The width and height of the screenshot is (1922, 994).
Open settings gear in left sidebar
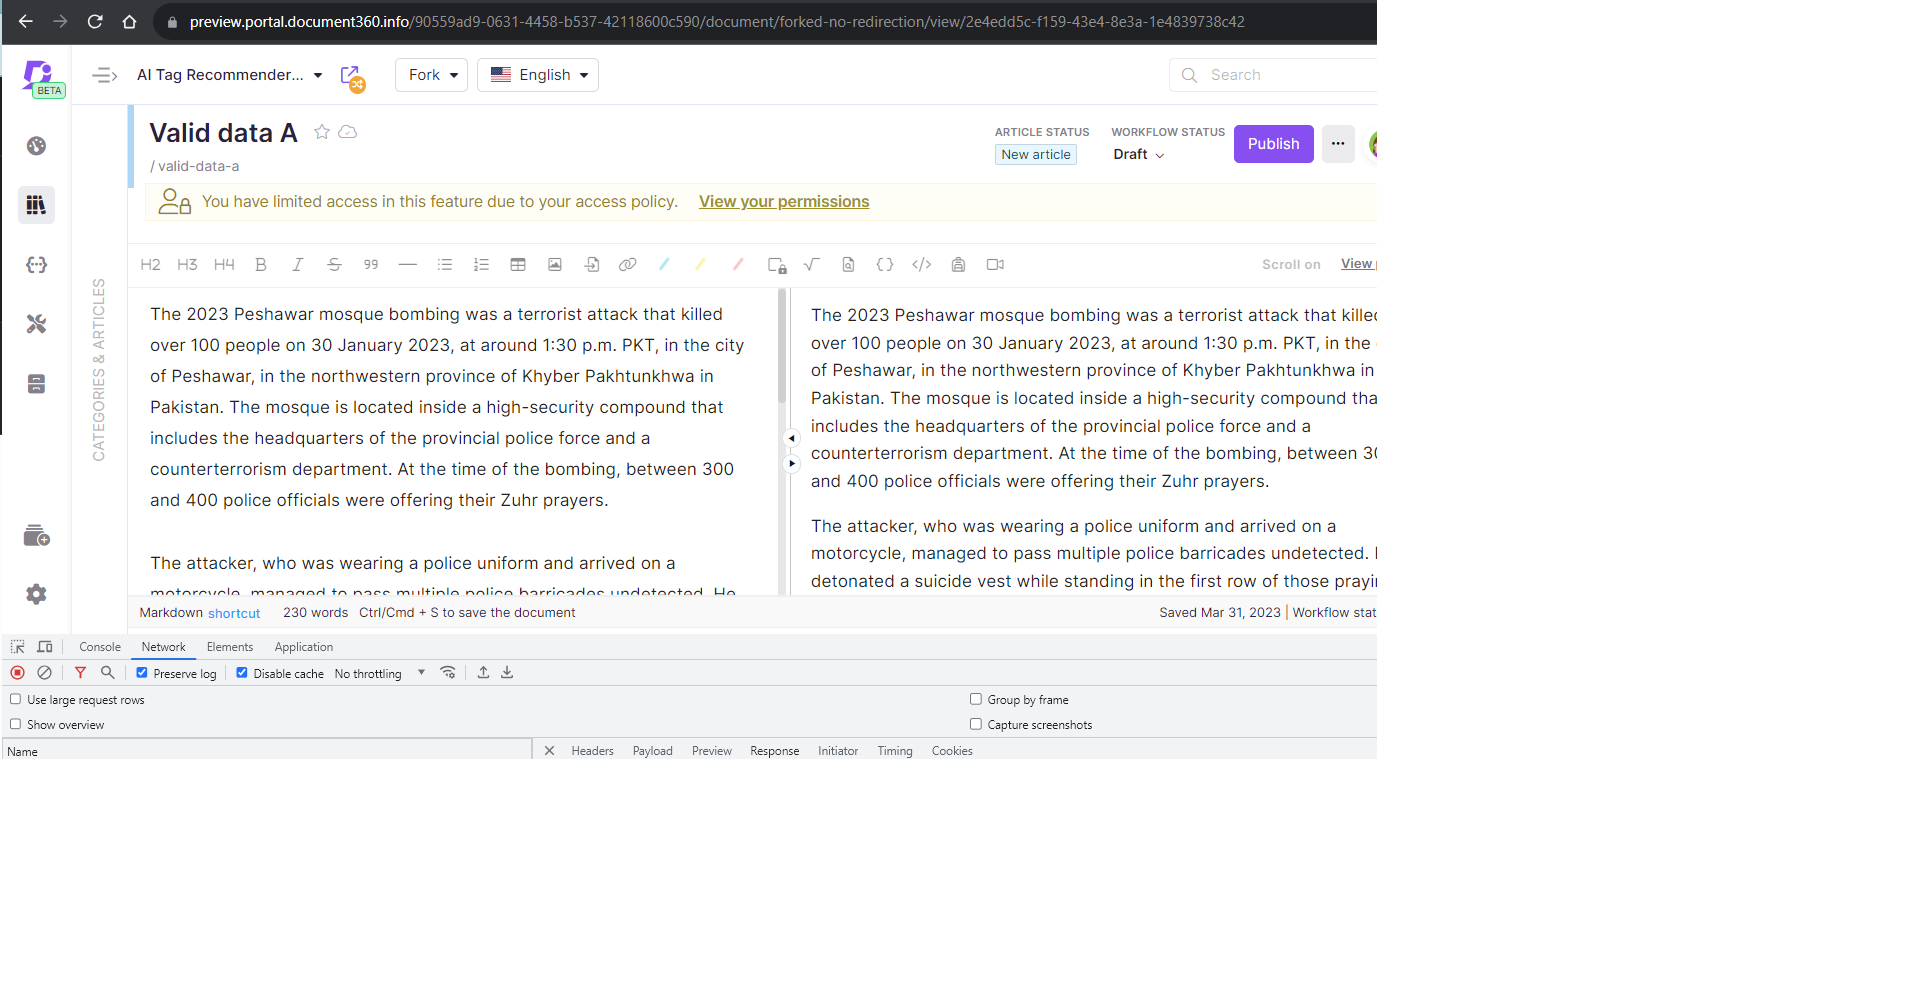pyautogui.click(x=37, y=594)
